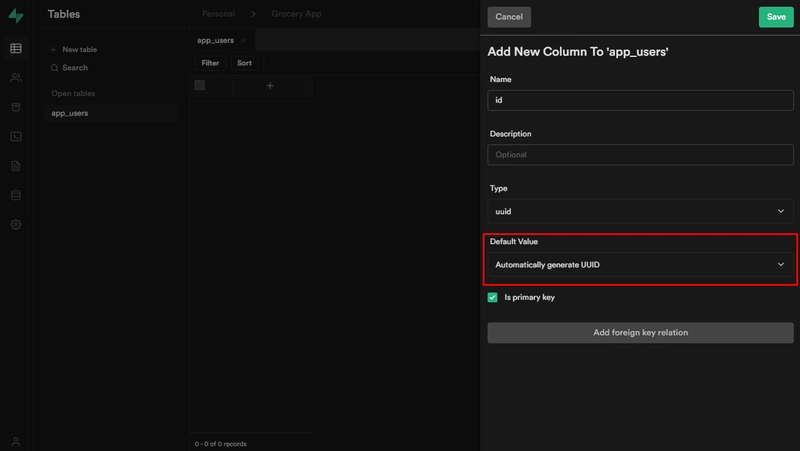Image resolution: width=800 pixels, height=451 pixels.
Task: Open the Authentication users sidebar icon
Action: 16,78
